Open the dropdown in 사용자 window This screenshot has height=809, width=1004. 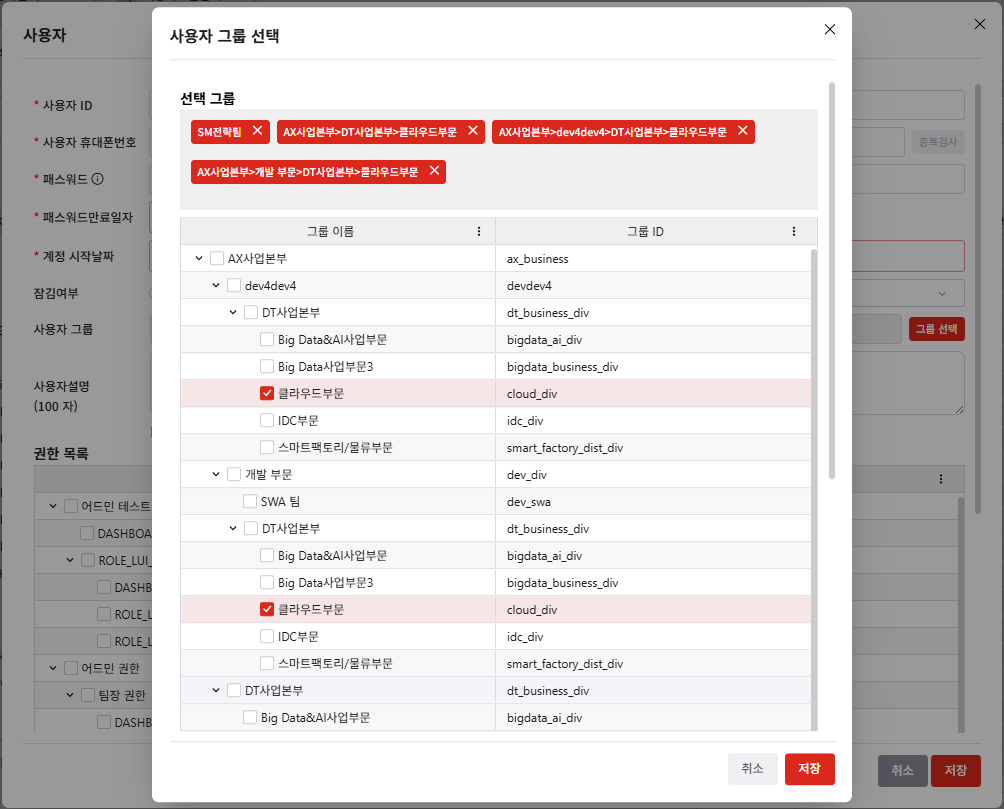click(x=942, y=293)
